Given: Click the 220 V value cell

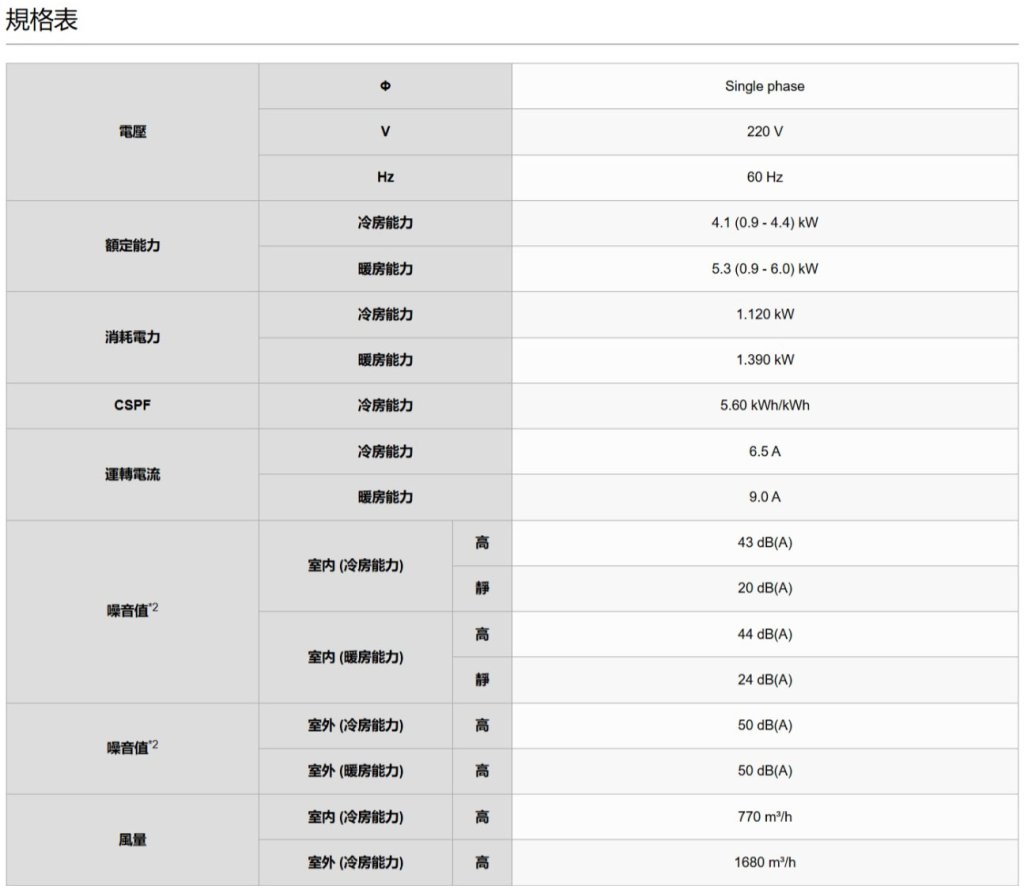Looking at the screenshot, I should pos(764,132).
